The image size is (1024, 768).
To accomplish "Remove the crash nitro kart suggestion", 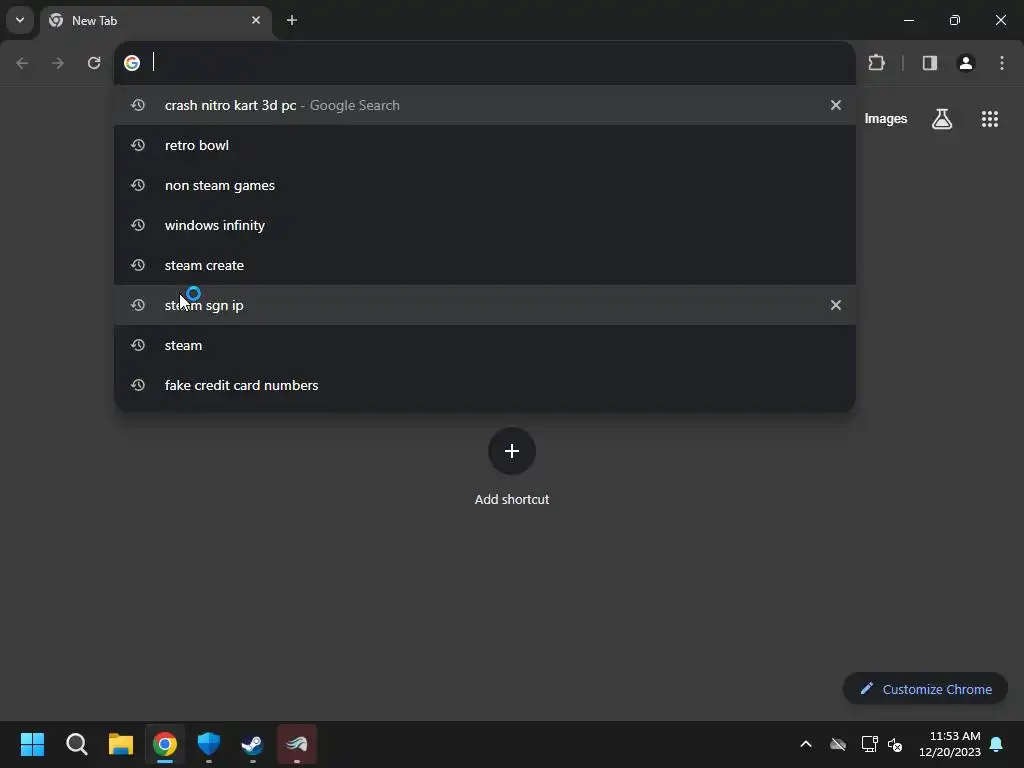I will point(835,105).
